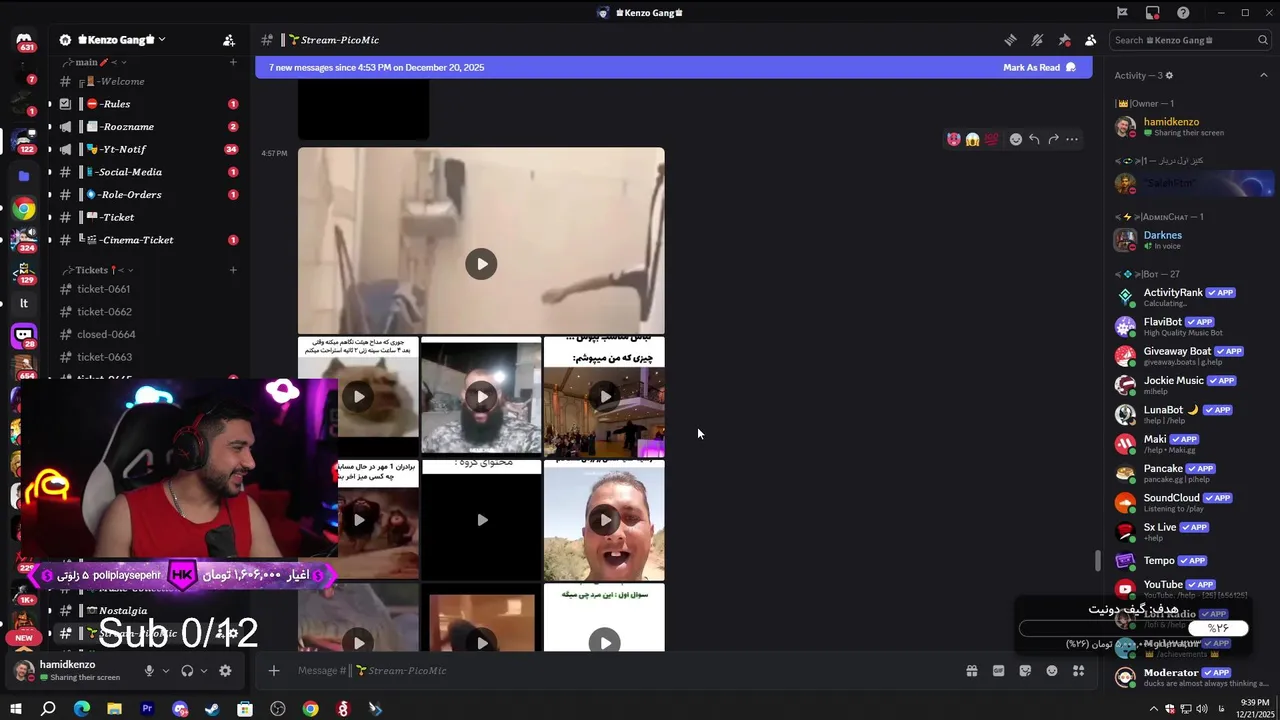This screenshot has width=1280, height=720.
Task: Mute microphone in user panel
Action: 149,671
